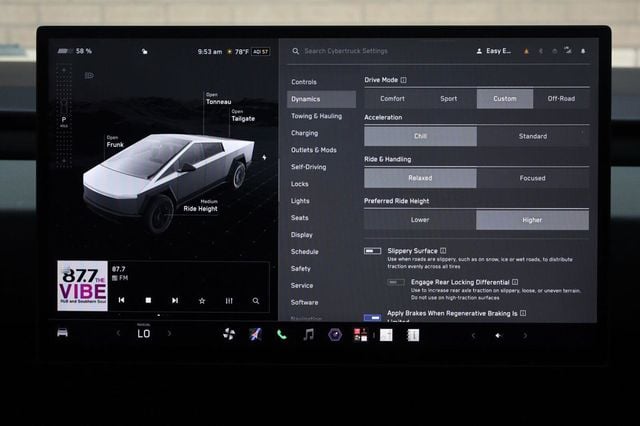Open the Music note app in dock
The height and width of the screenshot is (426, 640).
tap(309, 335)
